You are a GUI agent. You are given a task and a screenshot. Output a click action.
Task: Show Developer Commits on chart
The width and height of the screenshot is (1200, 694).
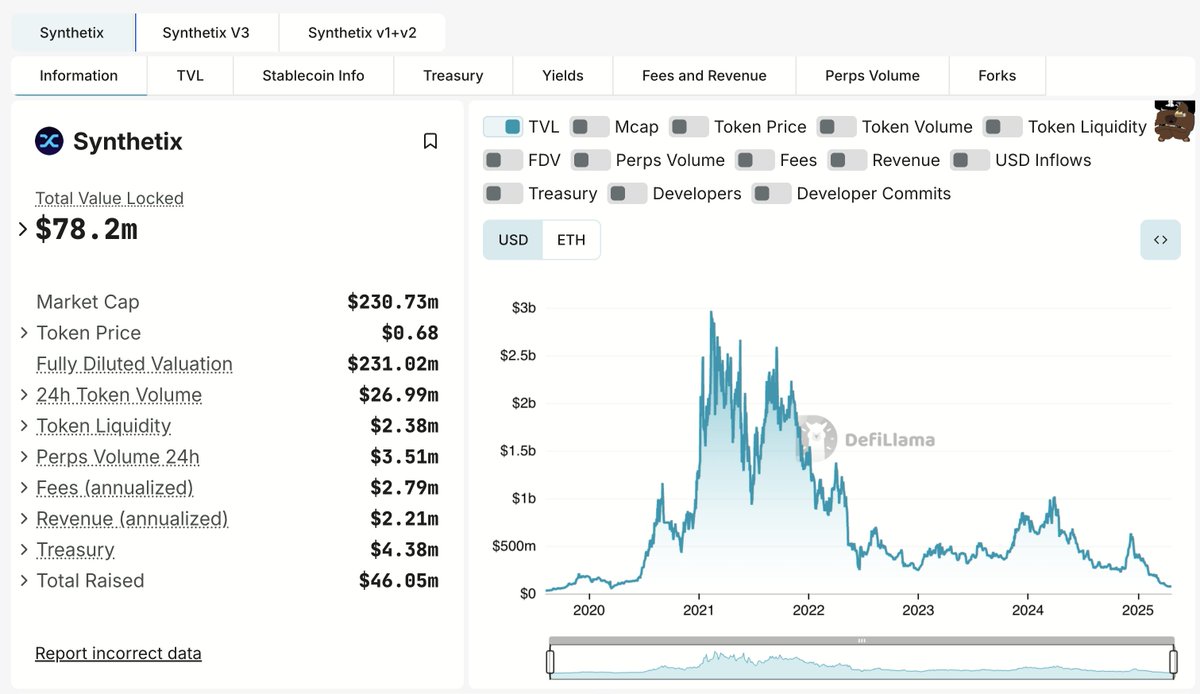[771, 194]
